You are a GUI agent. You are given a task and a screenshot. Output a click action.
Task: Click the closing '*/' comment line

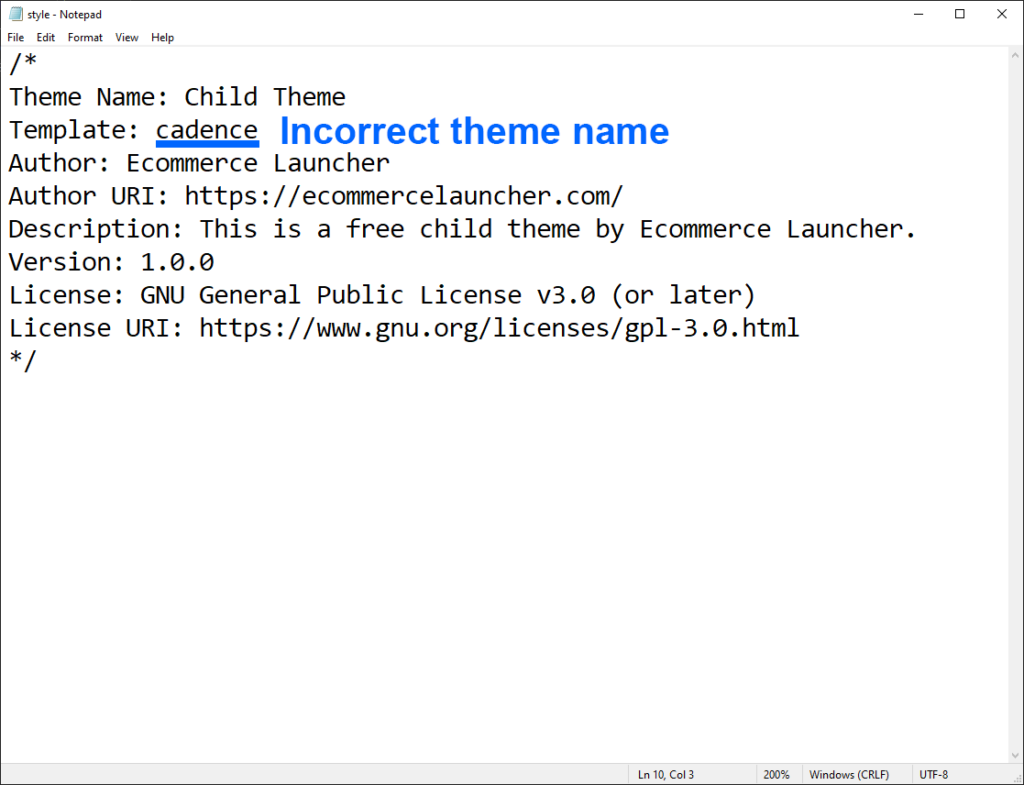23,360
